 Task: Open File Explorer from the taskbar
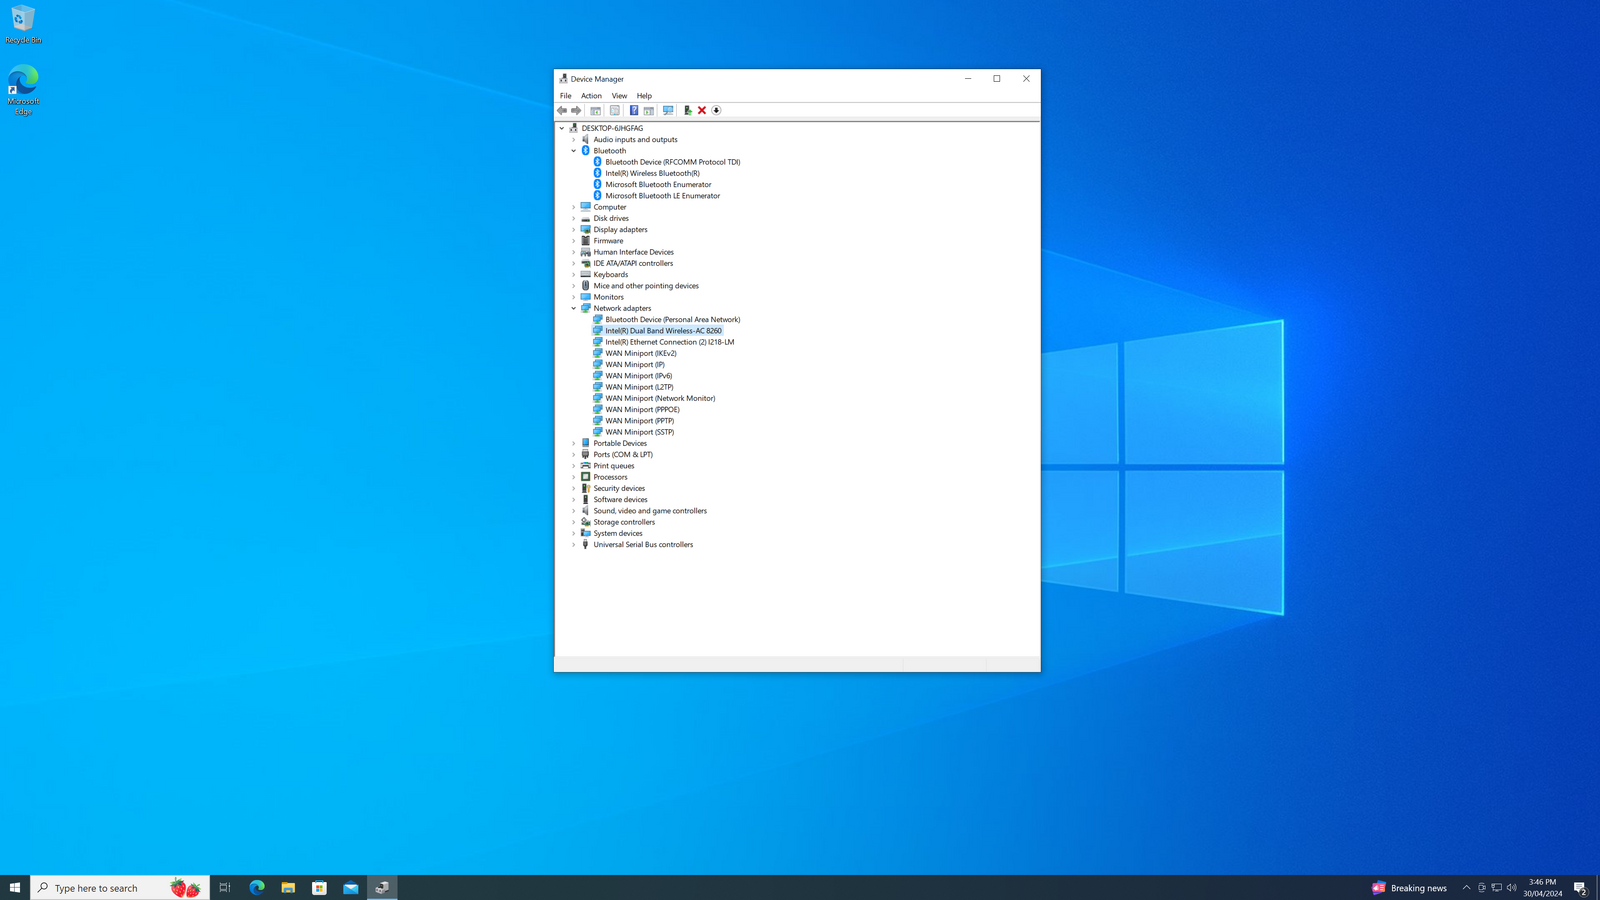point(288,887)
